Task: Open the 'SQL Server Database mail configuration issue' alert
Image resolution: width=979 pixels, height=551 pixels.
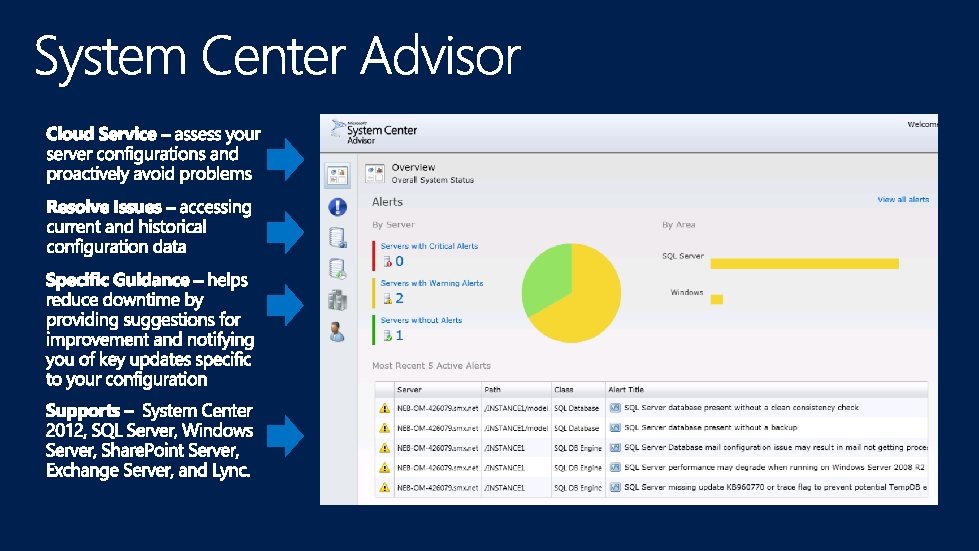Action: point(775,447)
